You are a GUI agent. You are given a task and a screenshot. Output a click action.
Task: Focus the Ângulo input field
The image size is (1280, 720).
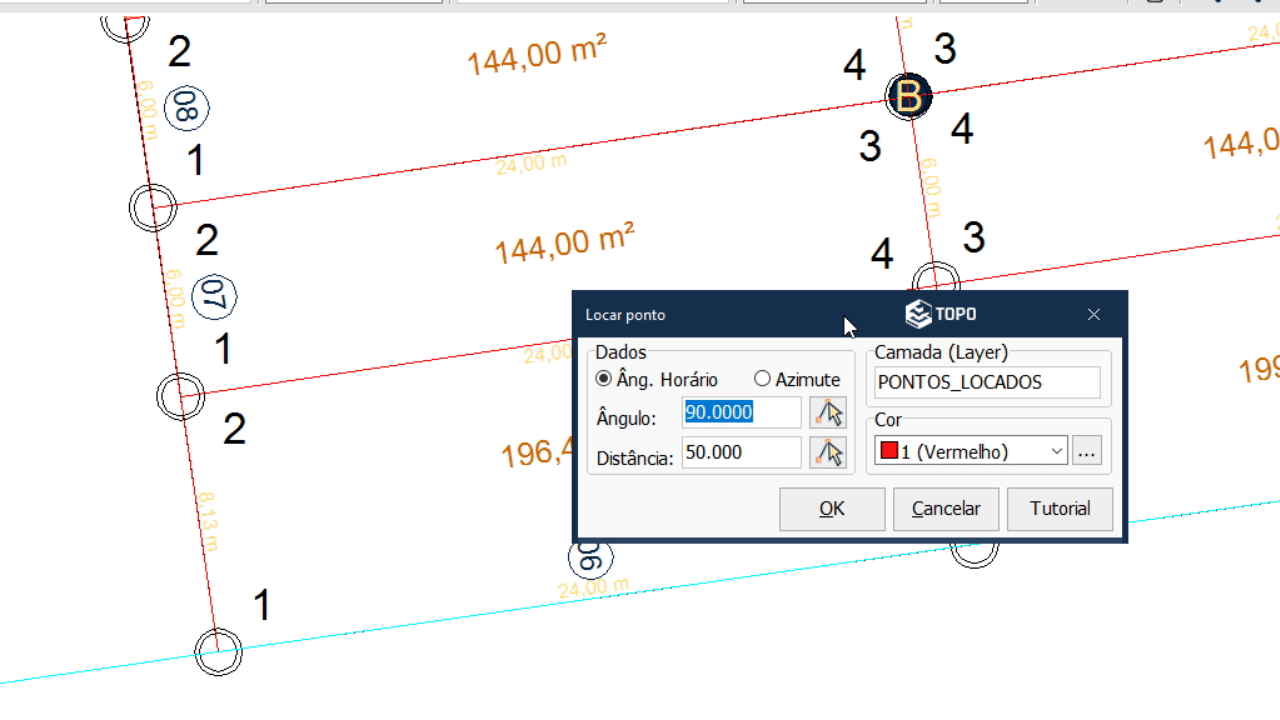pyautogui.click(x=741, y=412)
